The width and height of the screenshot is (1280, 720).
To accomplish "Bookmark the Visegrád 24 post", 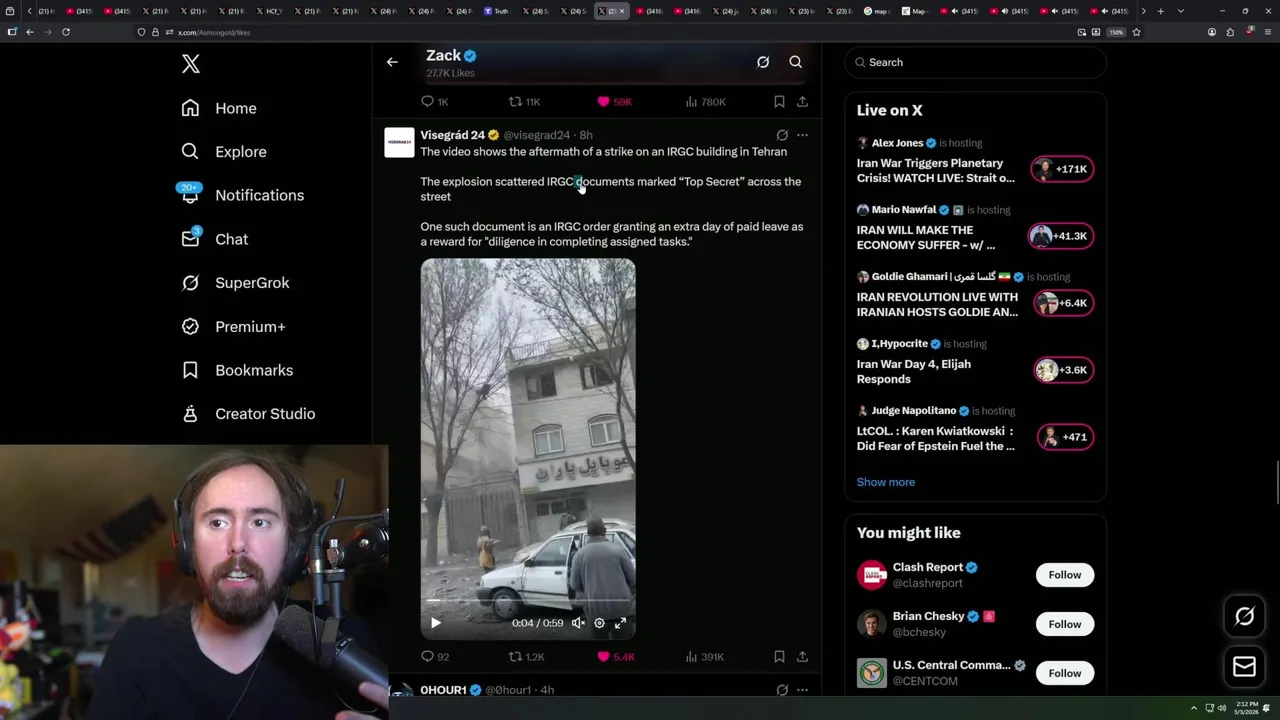I will [779, 657].
